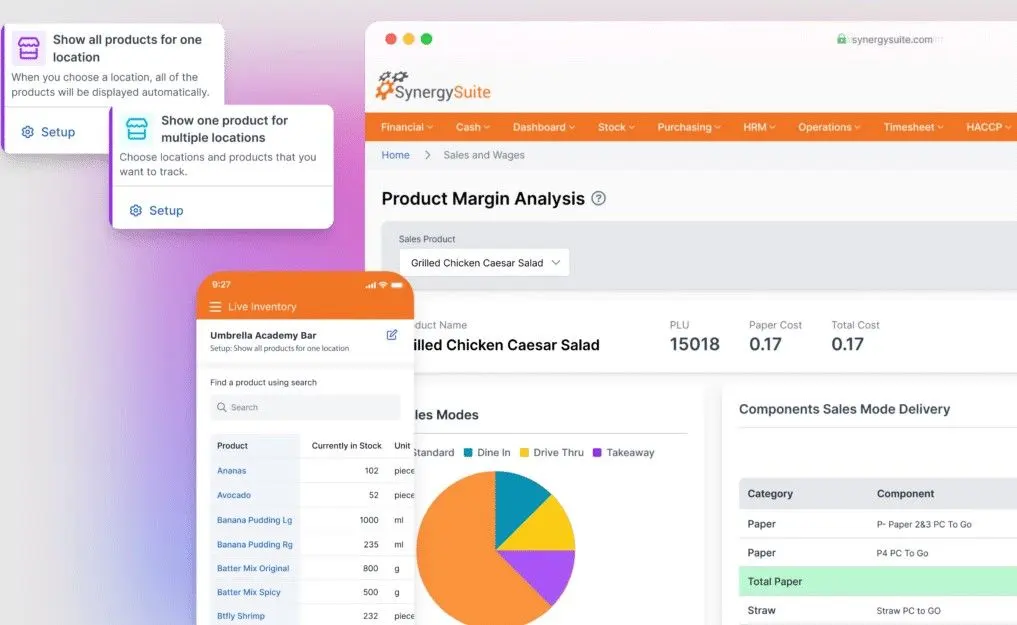This screenshot has height=625, width=1017.
Task: Click the PLU value 15018
Action: (695, 344)
